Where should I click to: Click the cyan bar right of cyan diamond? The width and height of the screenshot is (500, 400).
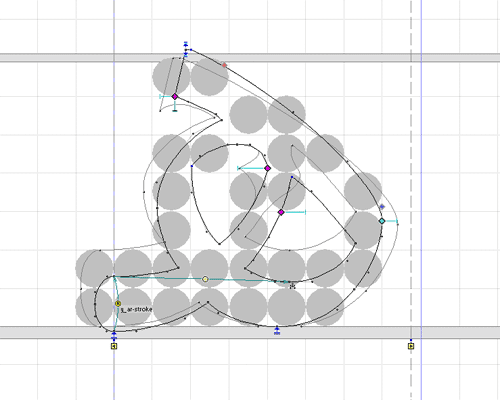click(x=392, y=221)
